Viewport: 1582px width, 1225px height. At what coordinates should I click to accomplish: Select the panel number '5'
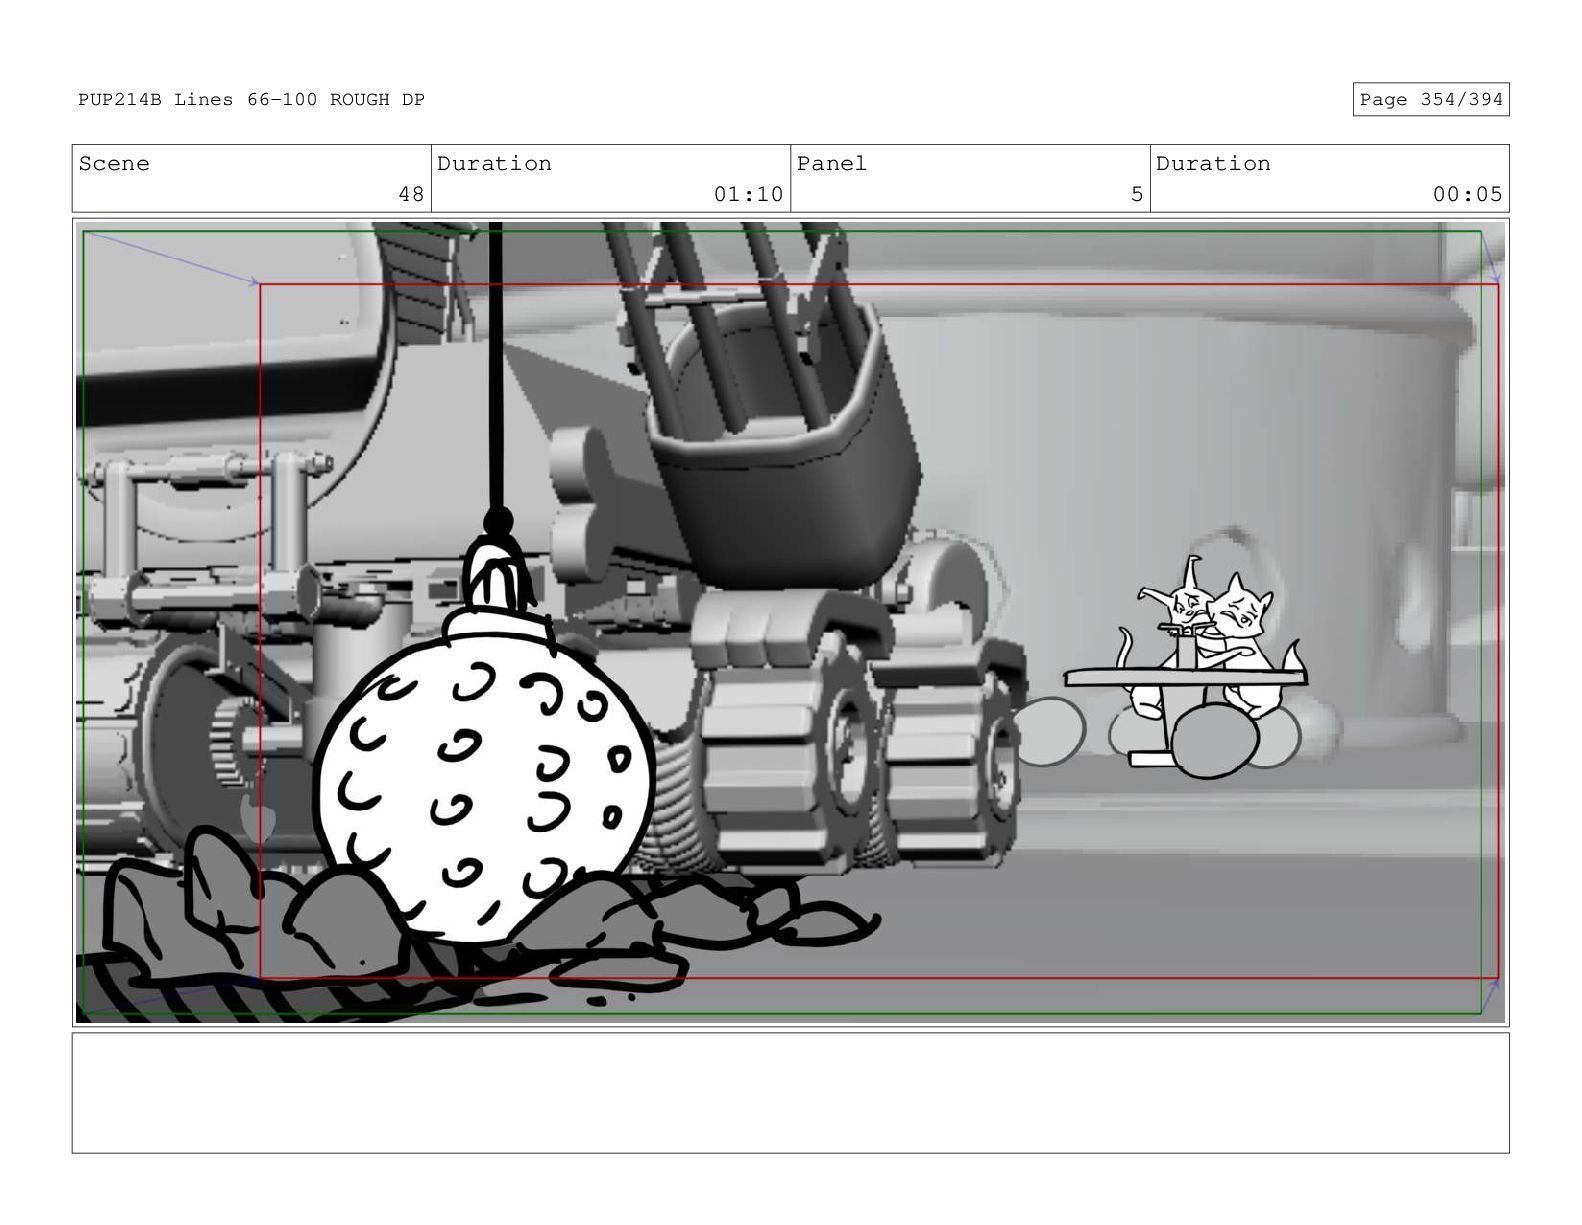[1136, 194]
